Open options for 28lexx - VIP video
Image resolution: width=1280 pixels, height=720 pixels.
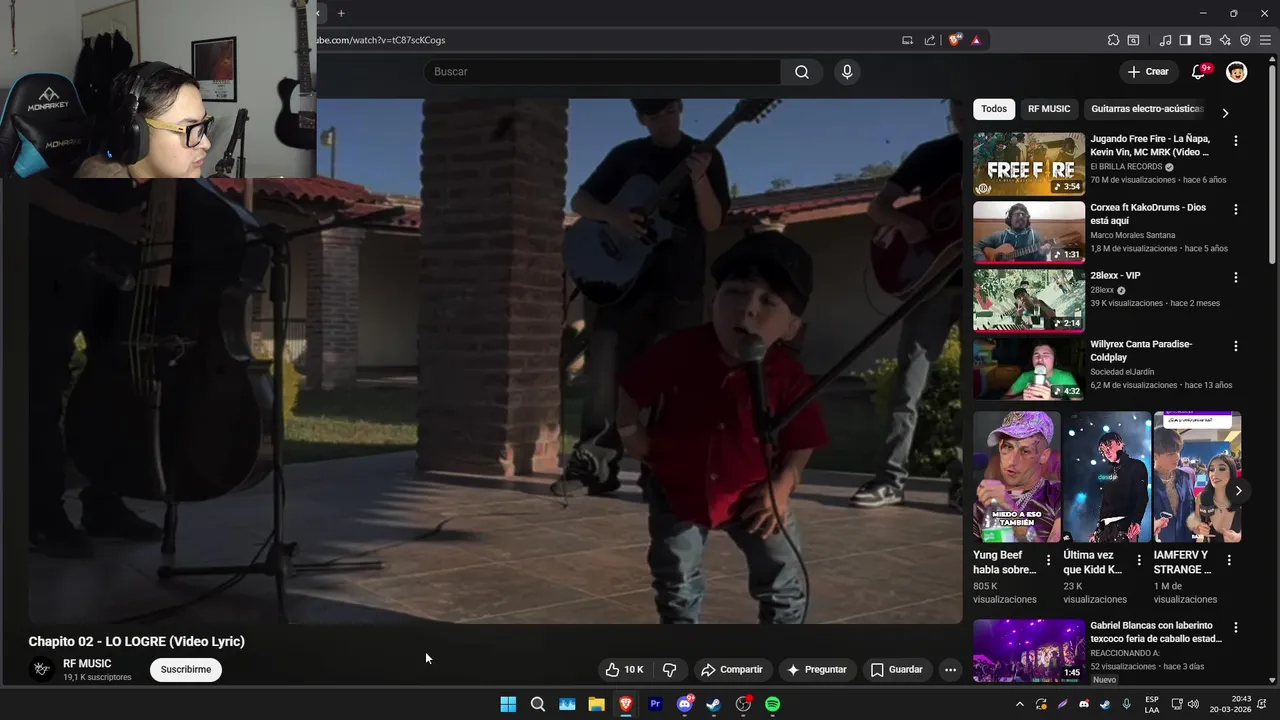click(x=1236, y=278)
